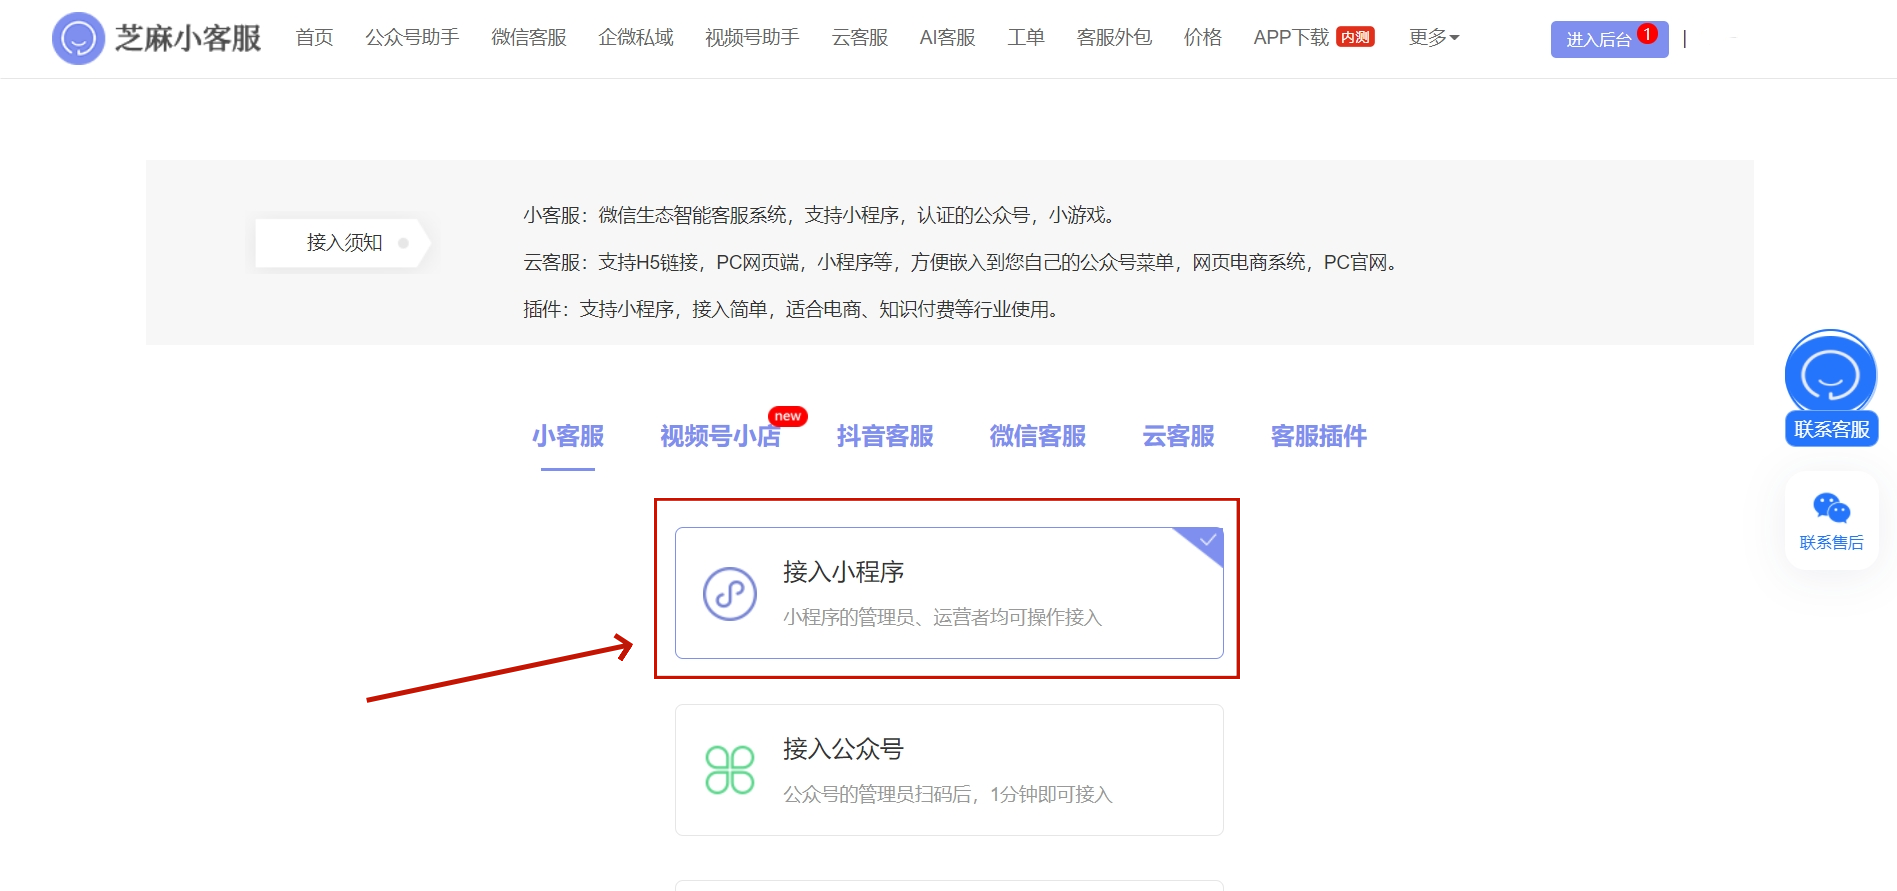Click the red notification badge on 进入后台

click(1647, 33)
